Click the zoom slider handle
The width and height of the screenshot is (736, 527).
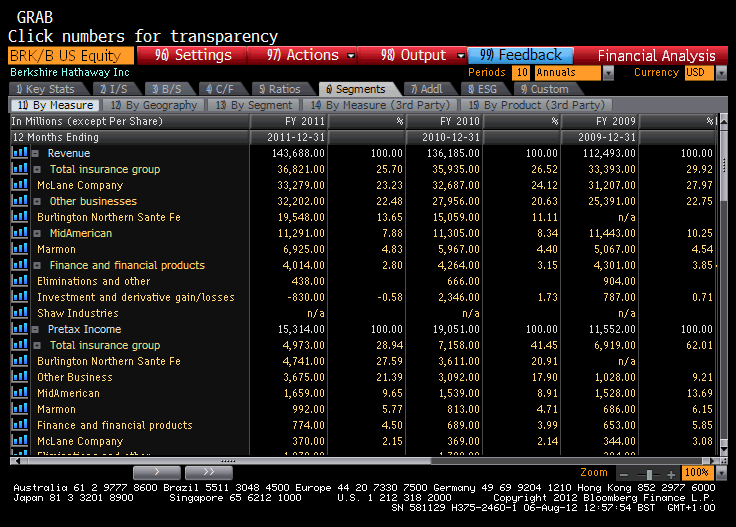click(649, 474)
